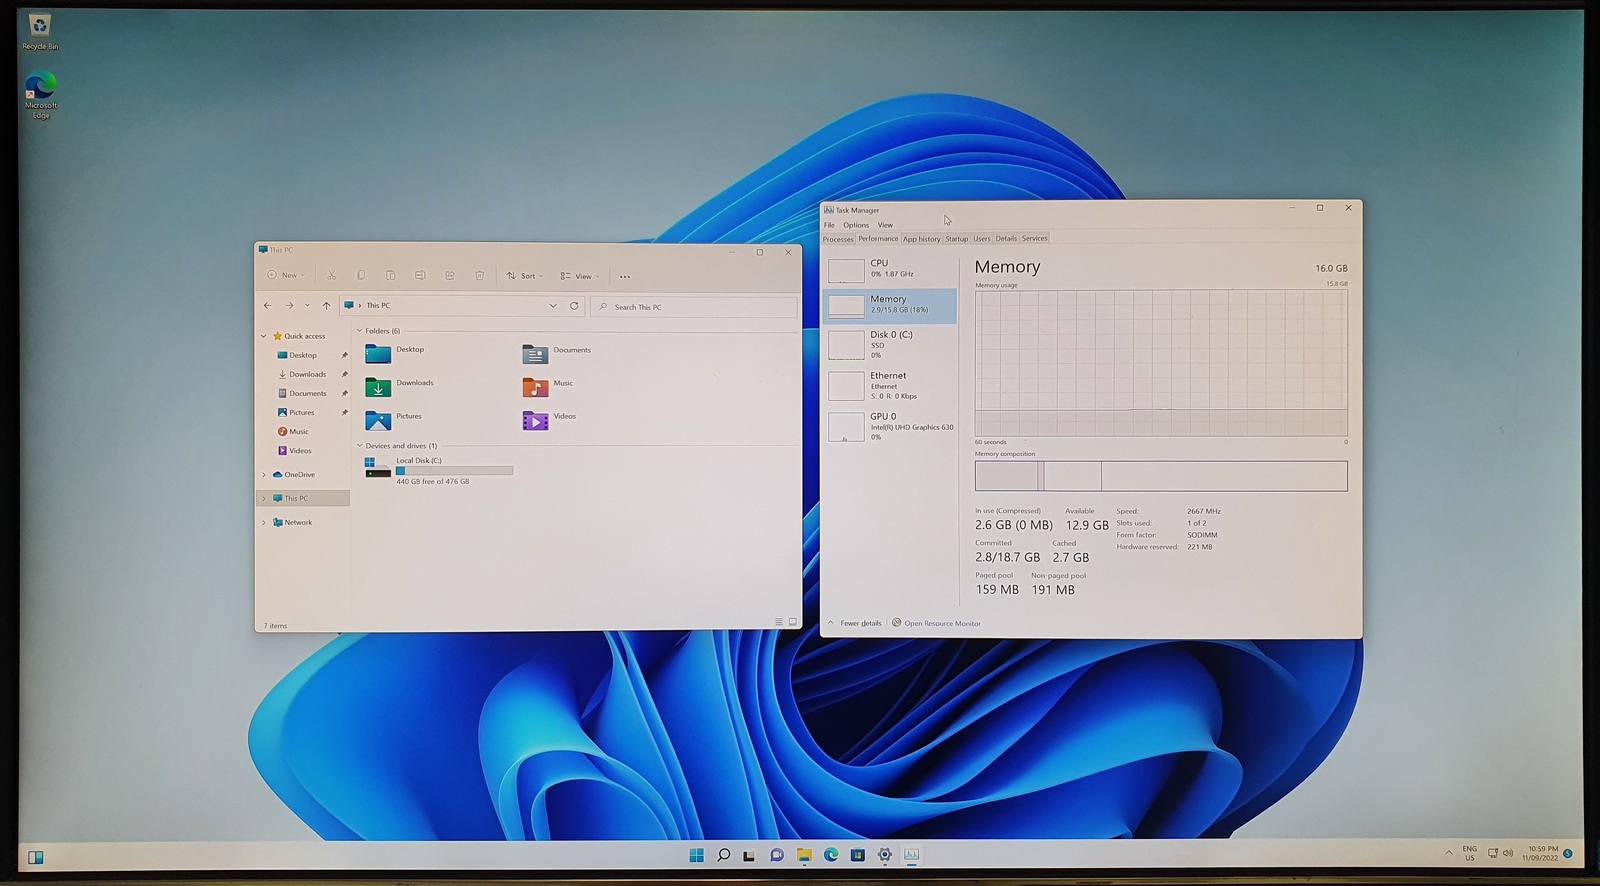Click the Rename icon in File Explorer toolbar
Viewport: 1600px width, 886px height.
[x=420, y=276]
